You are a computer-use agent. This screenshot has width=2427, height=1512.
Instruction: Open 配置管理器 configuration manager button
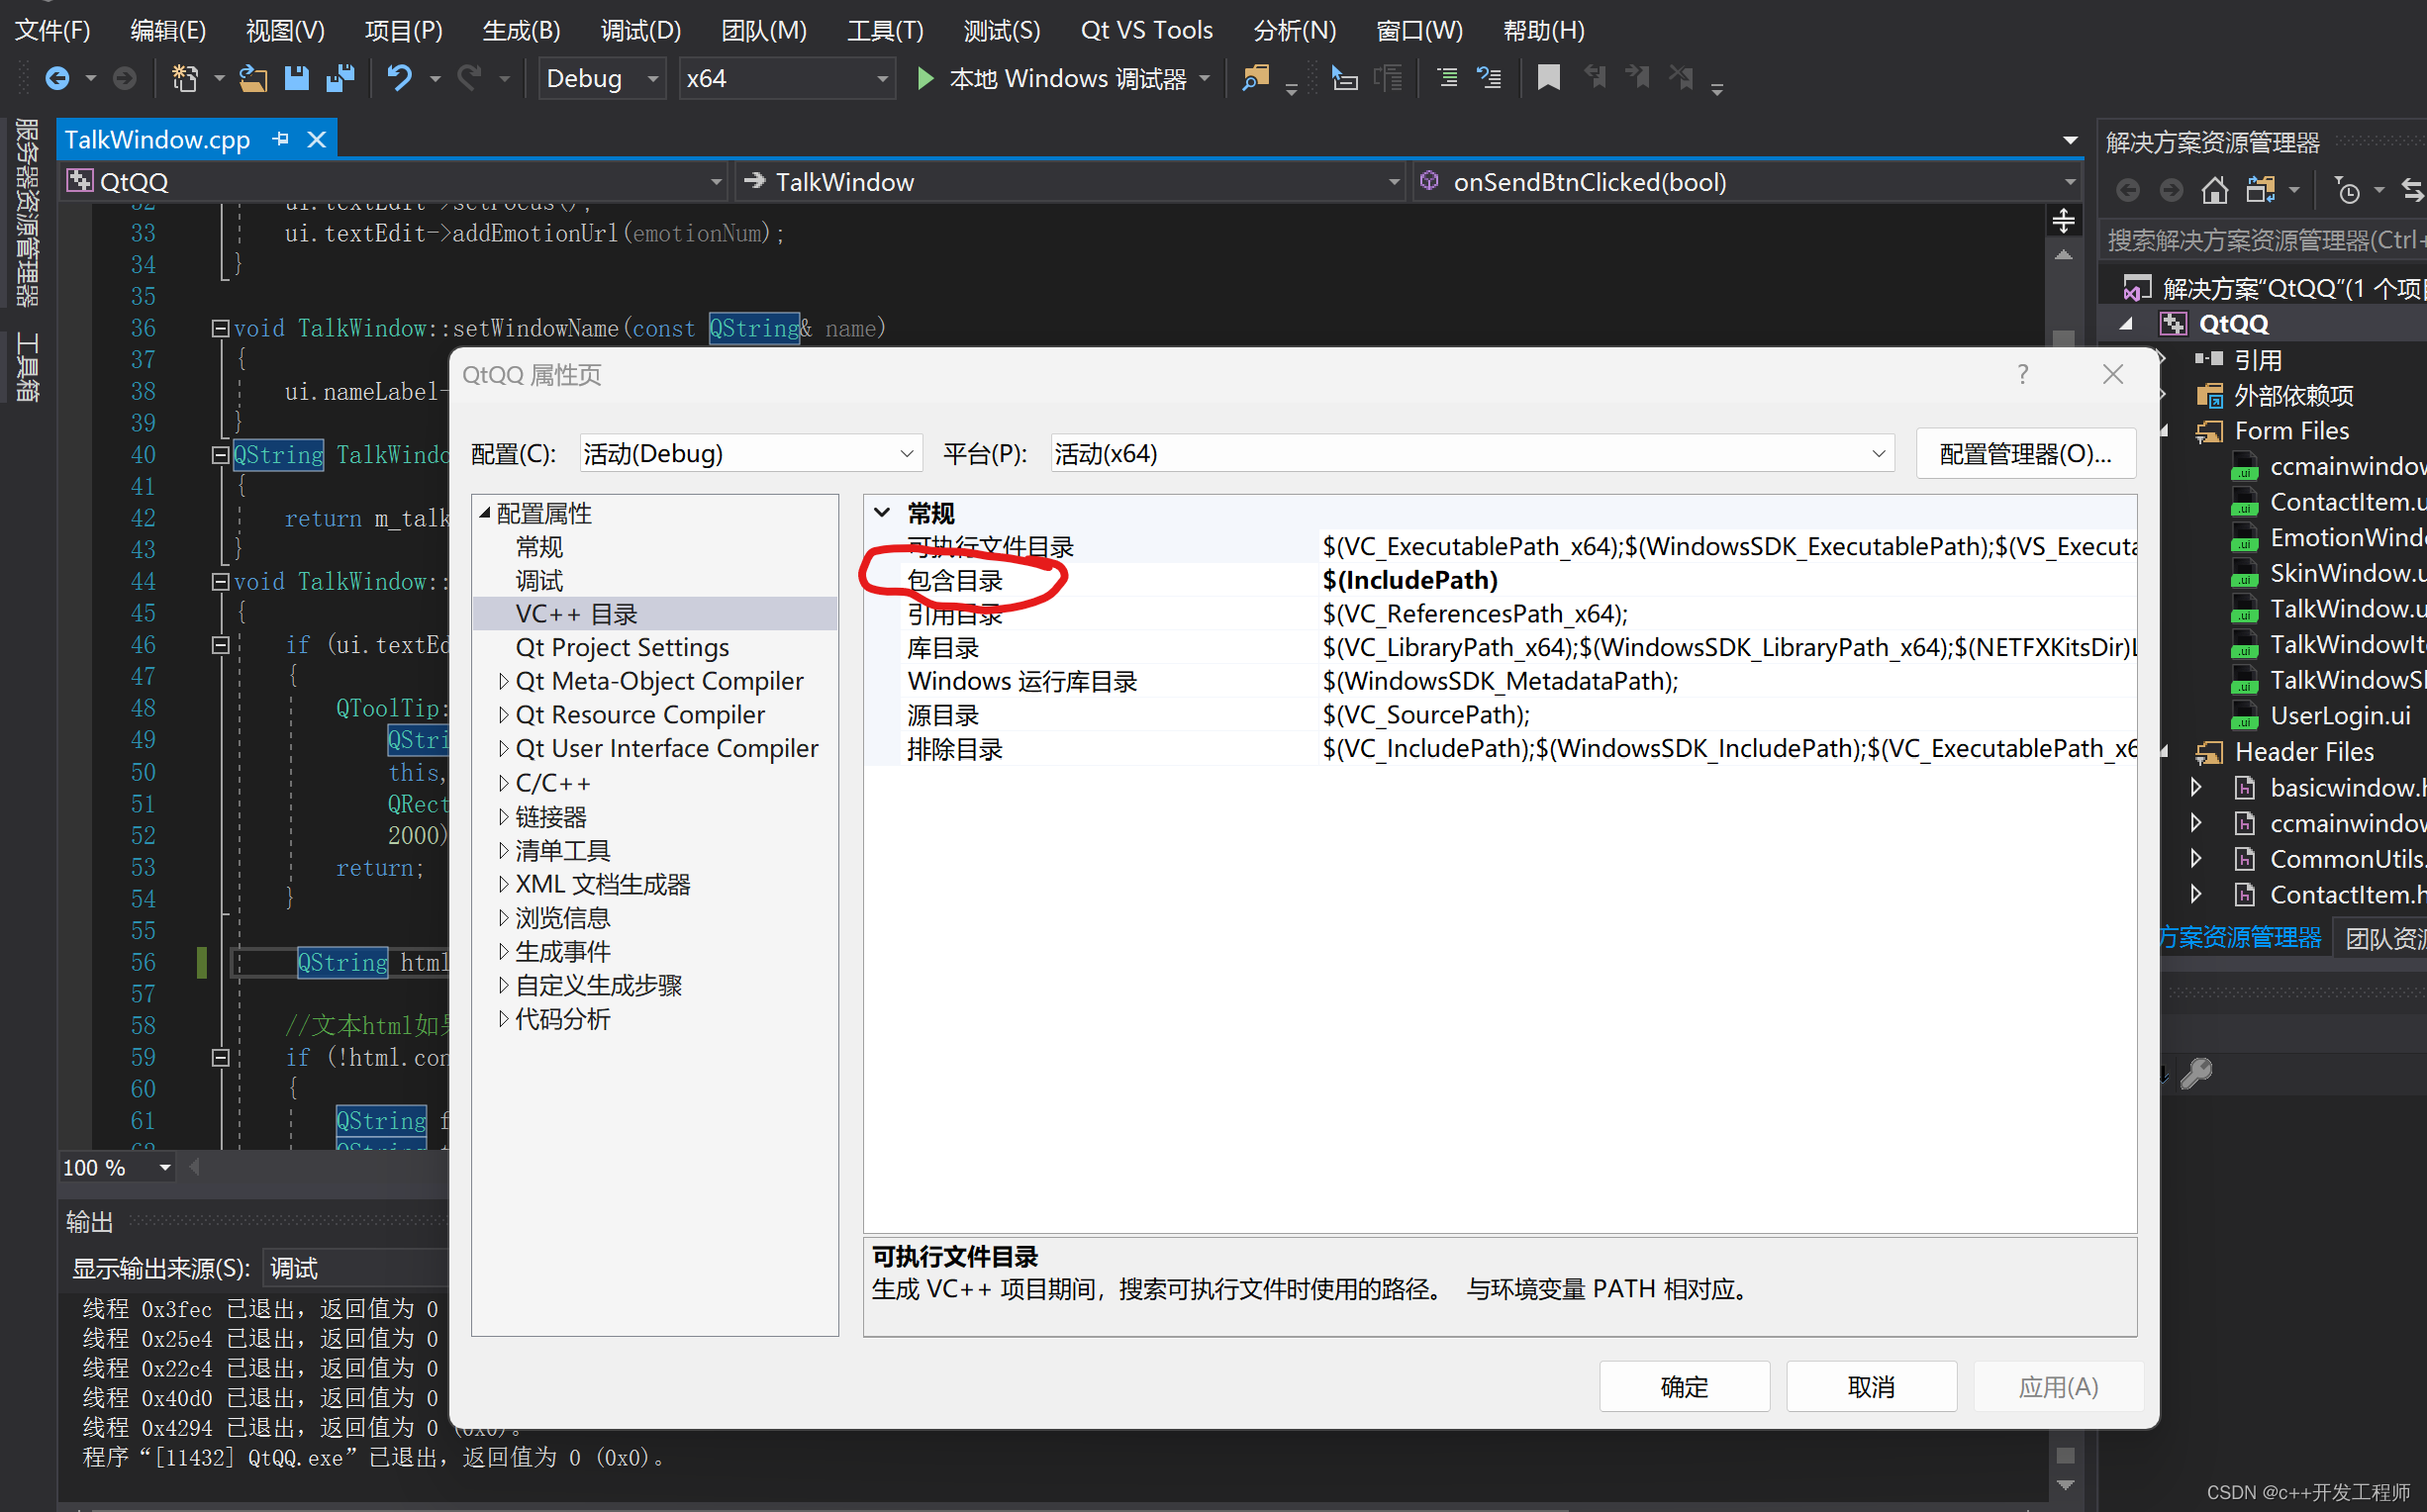(2025, 454)
